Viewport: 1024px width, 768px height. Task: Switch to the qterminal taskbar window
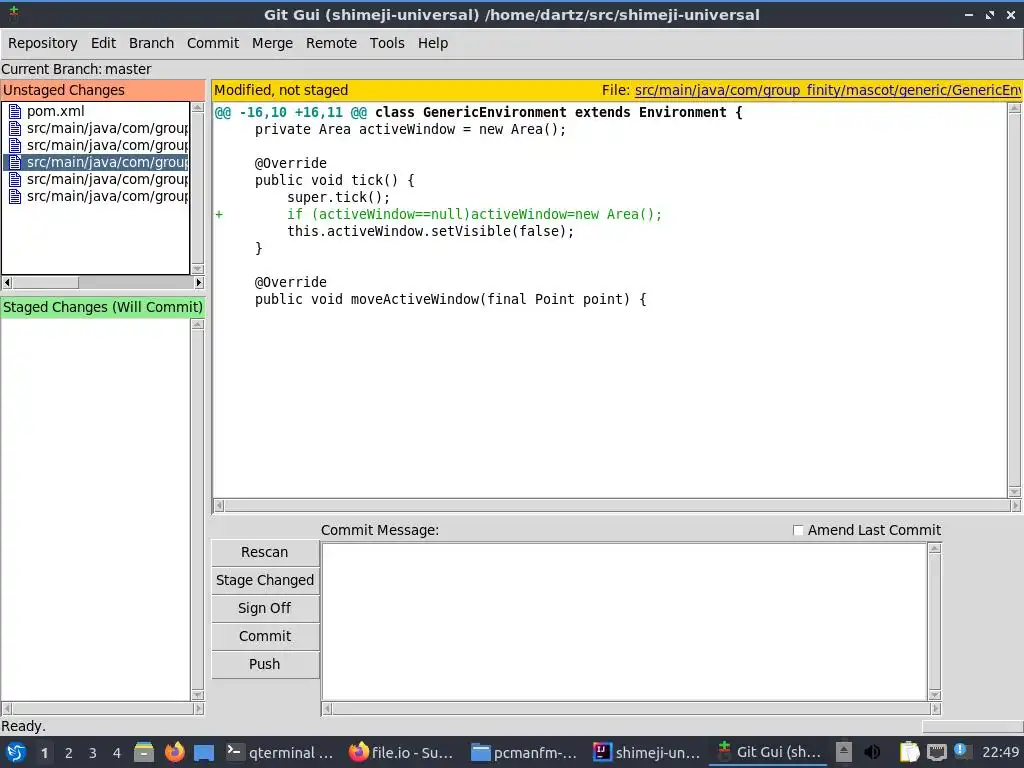[281, 752]
